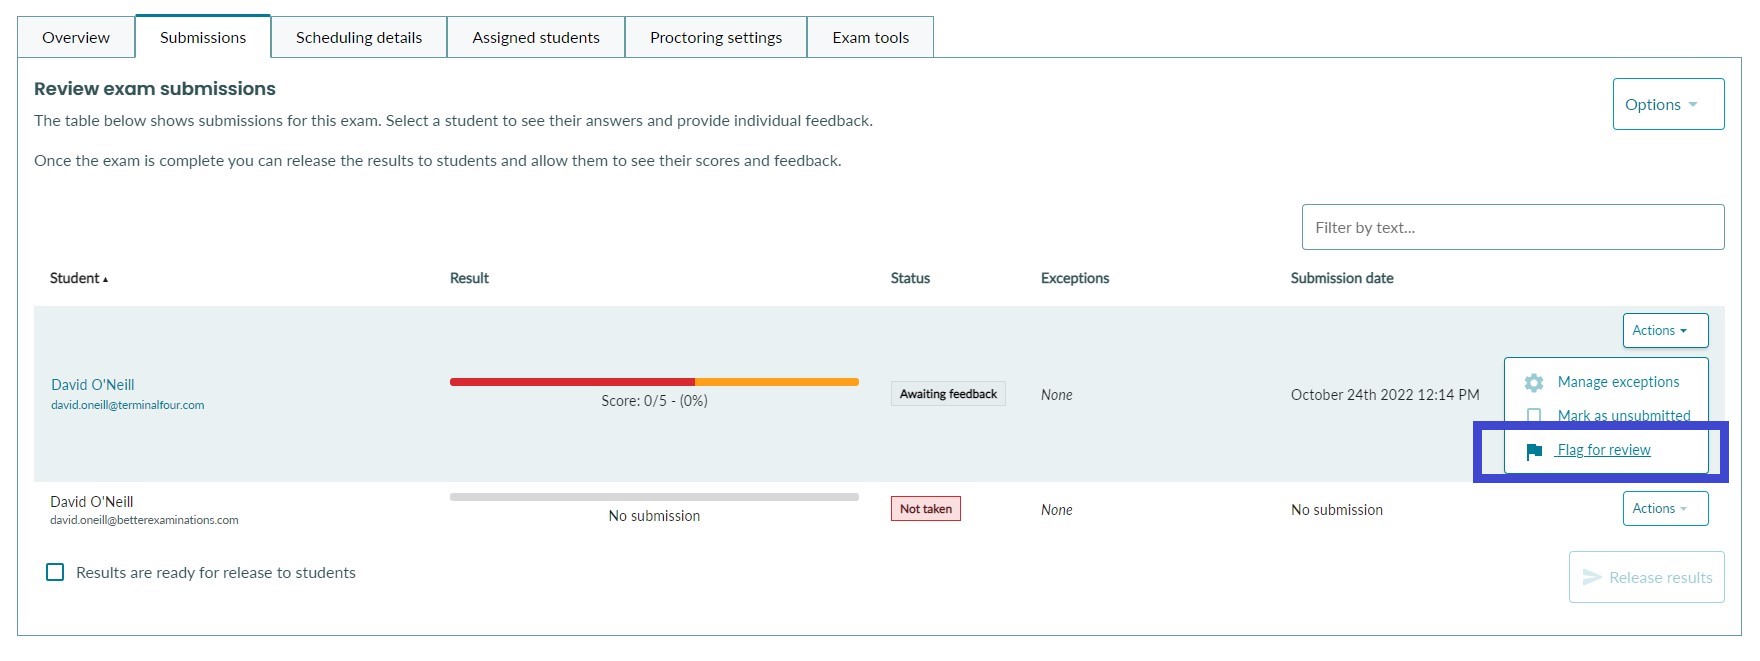This screenshot has height=661, width=1760.
Task: Click David O'Neill name in Not taken row
Action: coord(91,502)
